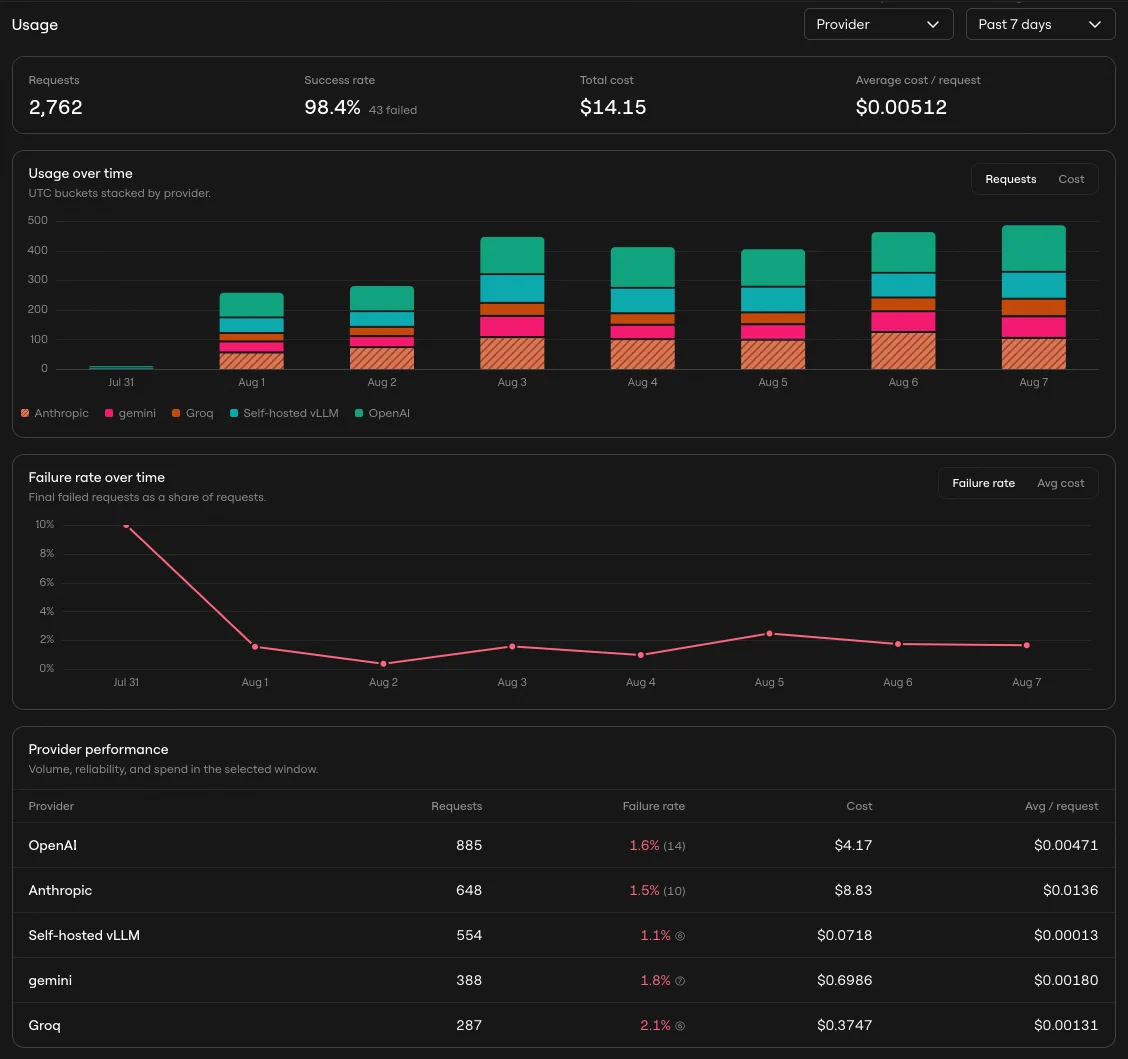
Task: Click the Aug 3 stacked usage bar
Action: pos(511,303)
